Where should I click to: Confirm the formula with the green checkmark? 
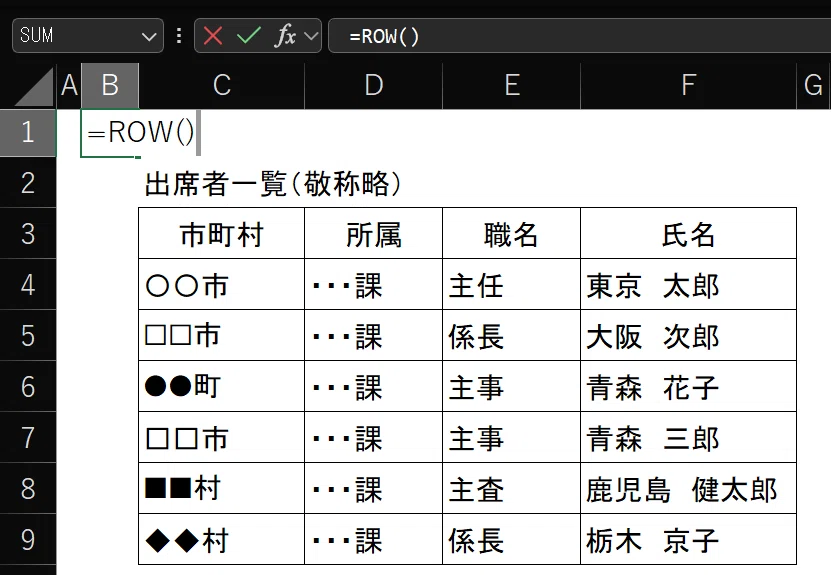(248, 36)
